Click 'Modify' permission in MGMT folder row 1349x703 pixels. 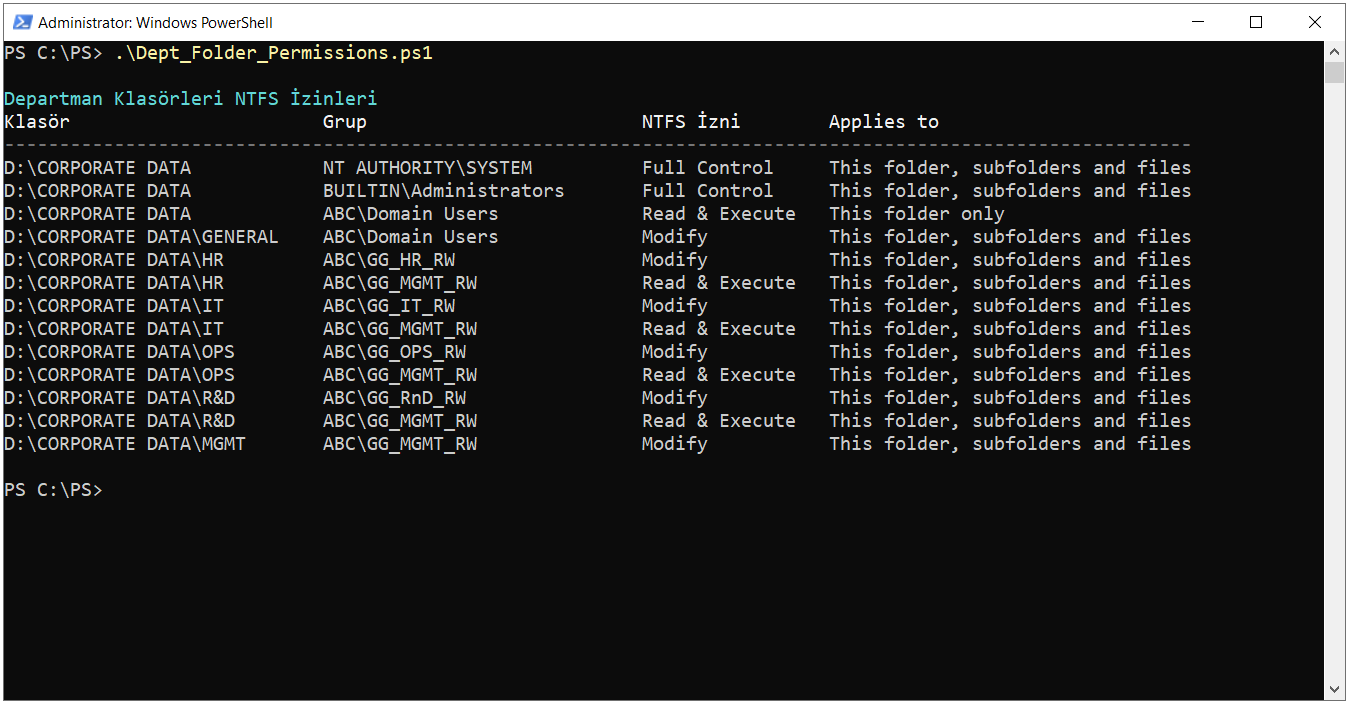pyautogui.click(x=674, y=444)
